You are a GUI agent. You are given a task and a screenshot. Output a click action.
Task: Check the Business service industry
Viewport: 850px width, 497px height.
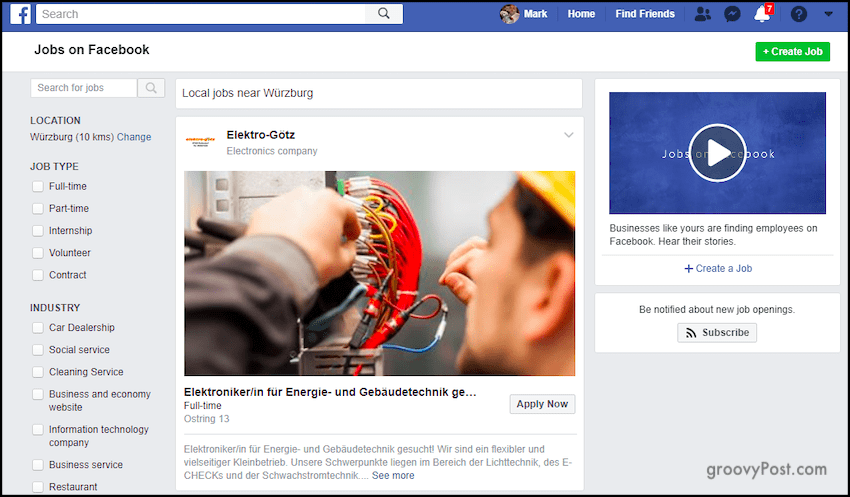pyautogui.click(x=37, y=465)
